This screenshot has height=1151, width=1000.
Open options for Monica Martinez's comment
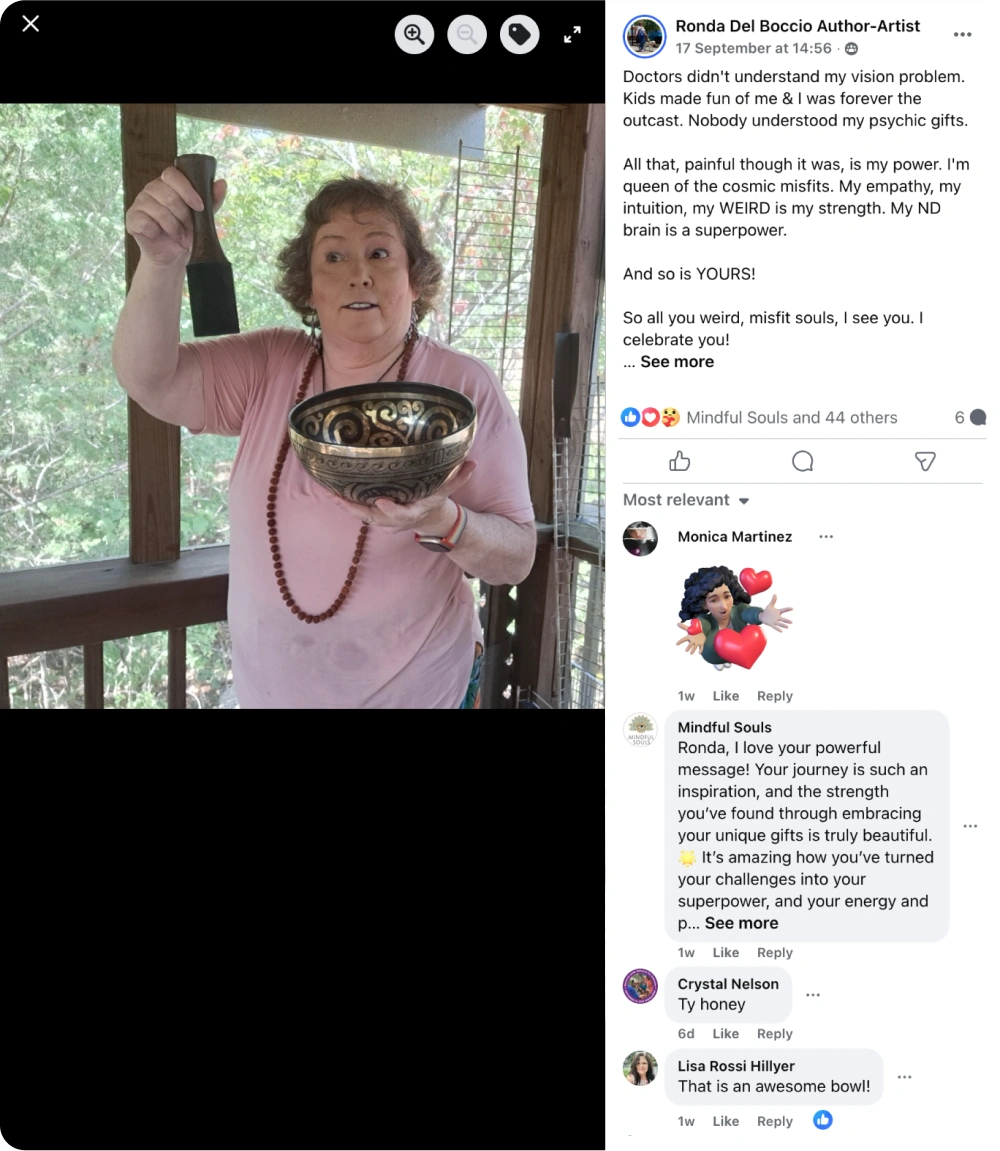[x=826, y=537]
